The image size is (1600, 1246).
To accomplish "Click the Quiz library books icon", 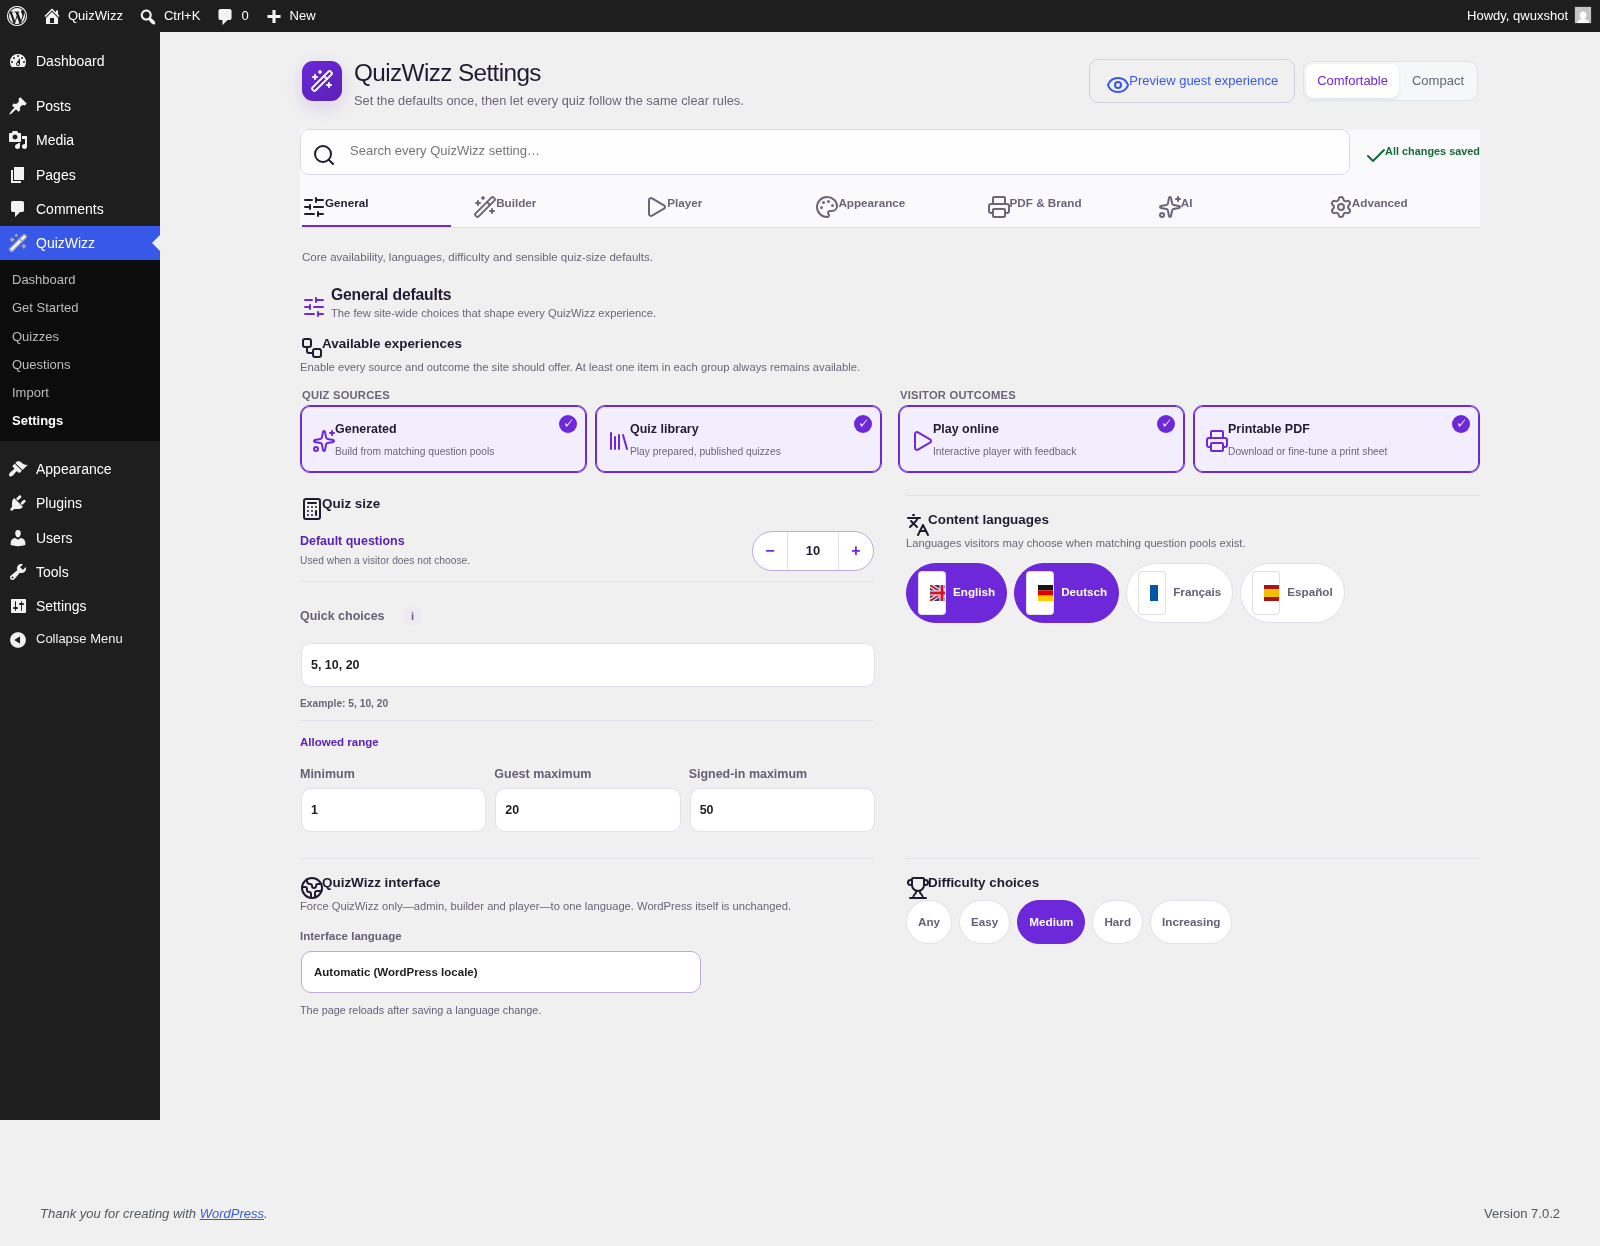I will point(618,440).
